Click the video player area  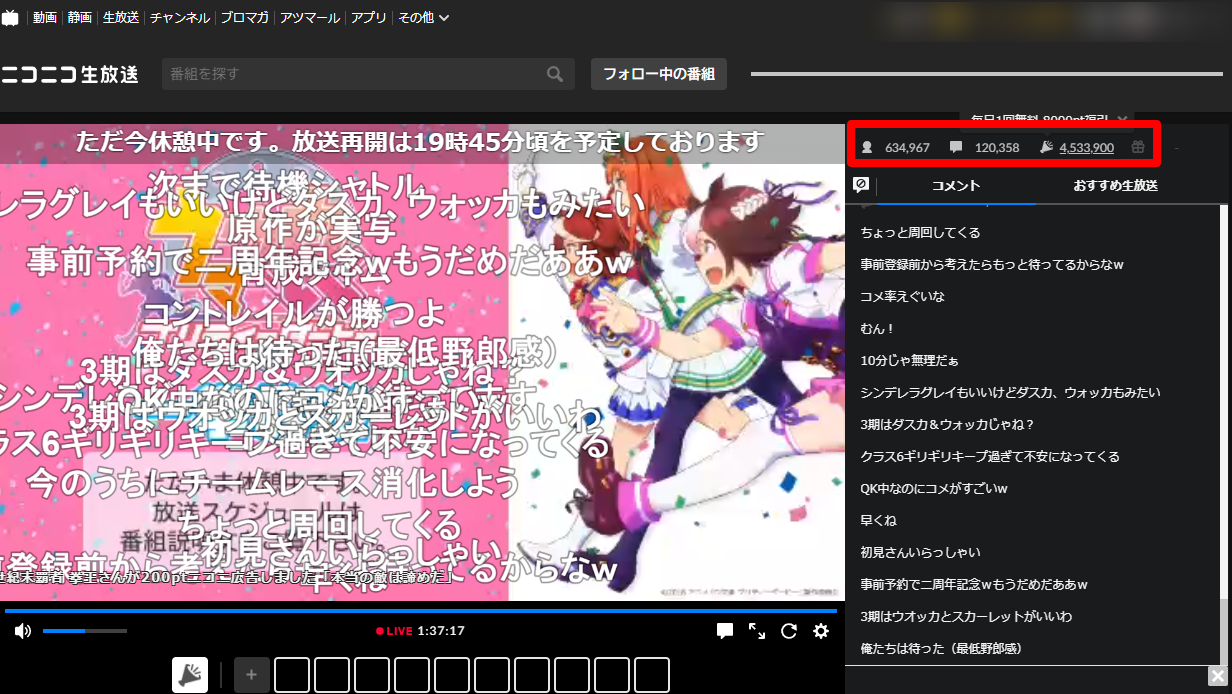click(422, 362)
